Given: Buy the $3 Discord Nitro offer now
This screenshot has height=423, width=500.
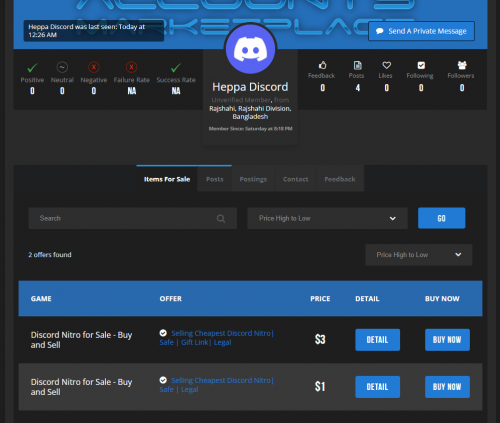Looking at the screenshot, I should point(447,340).
